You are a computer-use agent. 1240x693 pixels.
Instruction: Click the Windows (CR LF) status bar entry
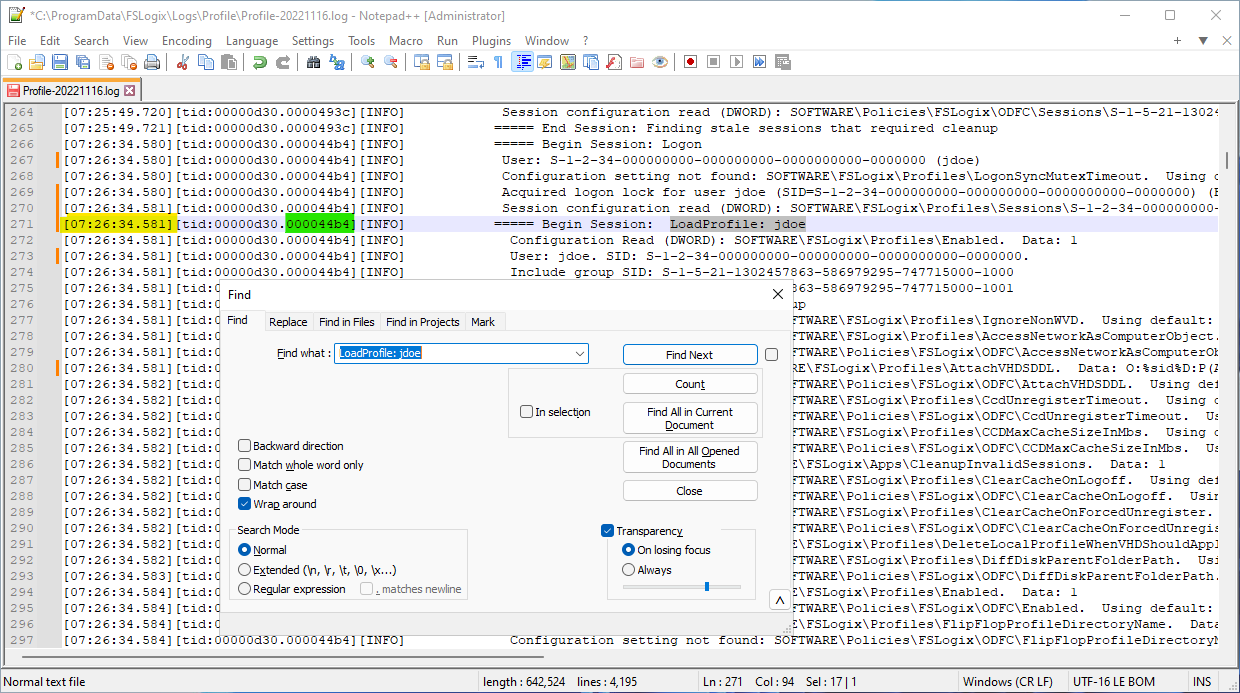click(x=1008, y=682)
